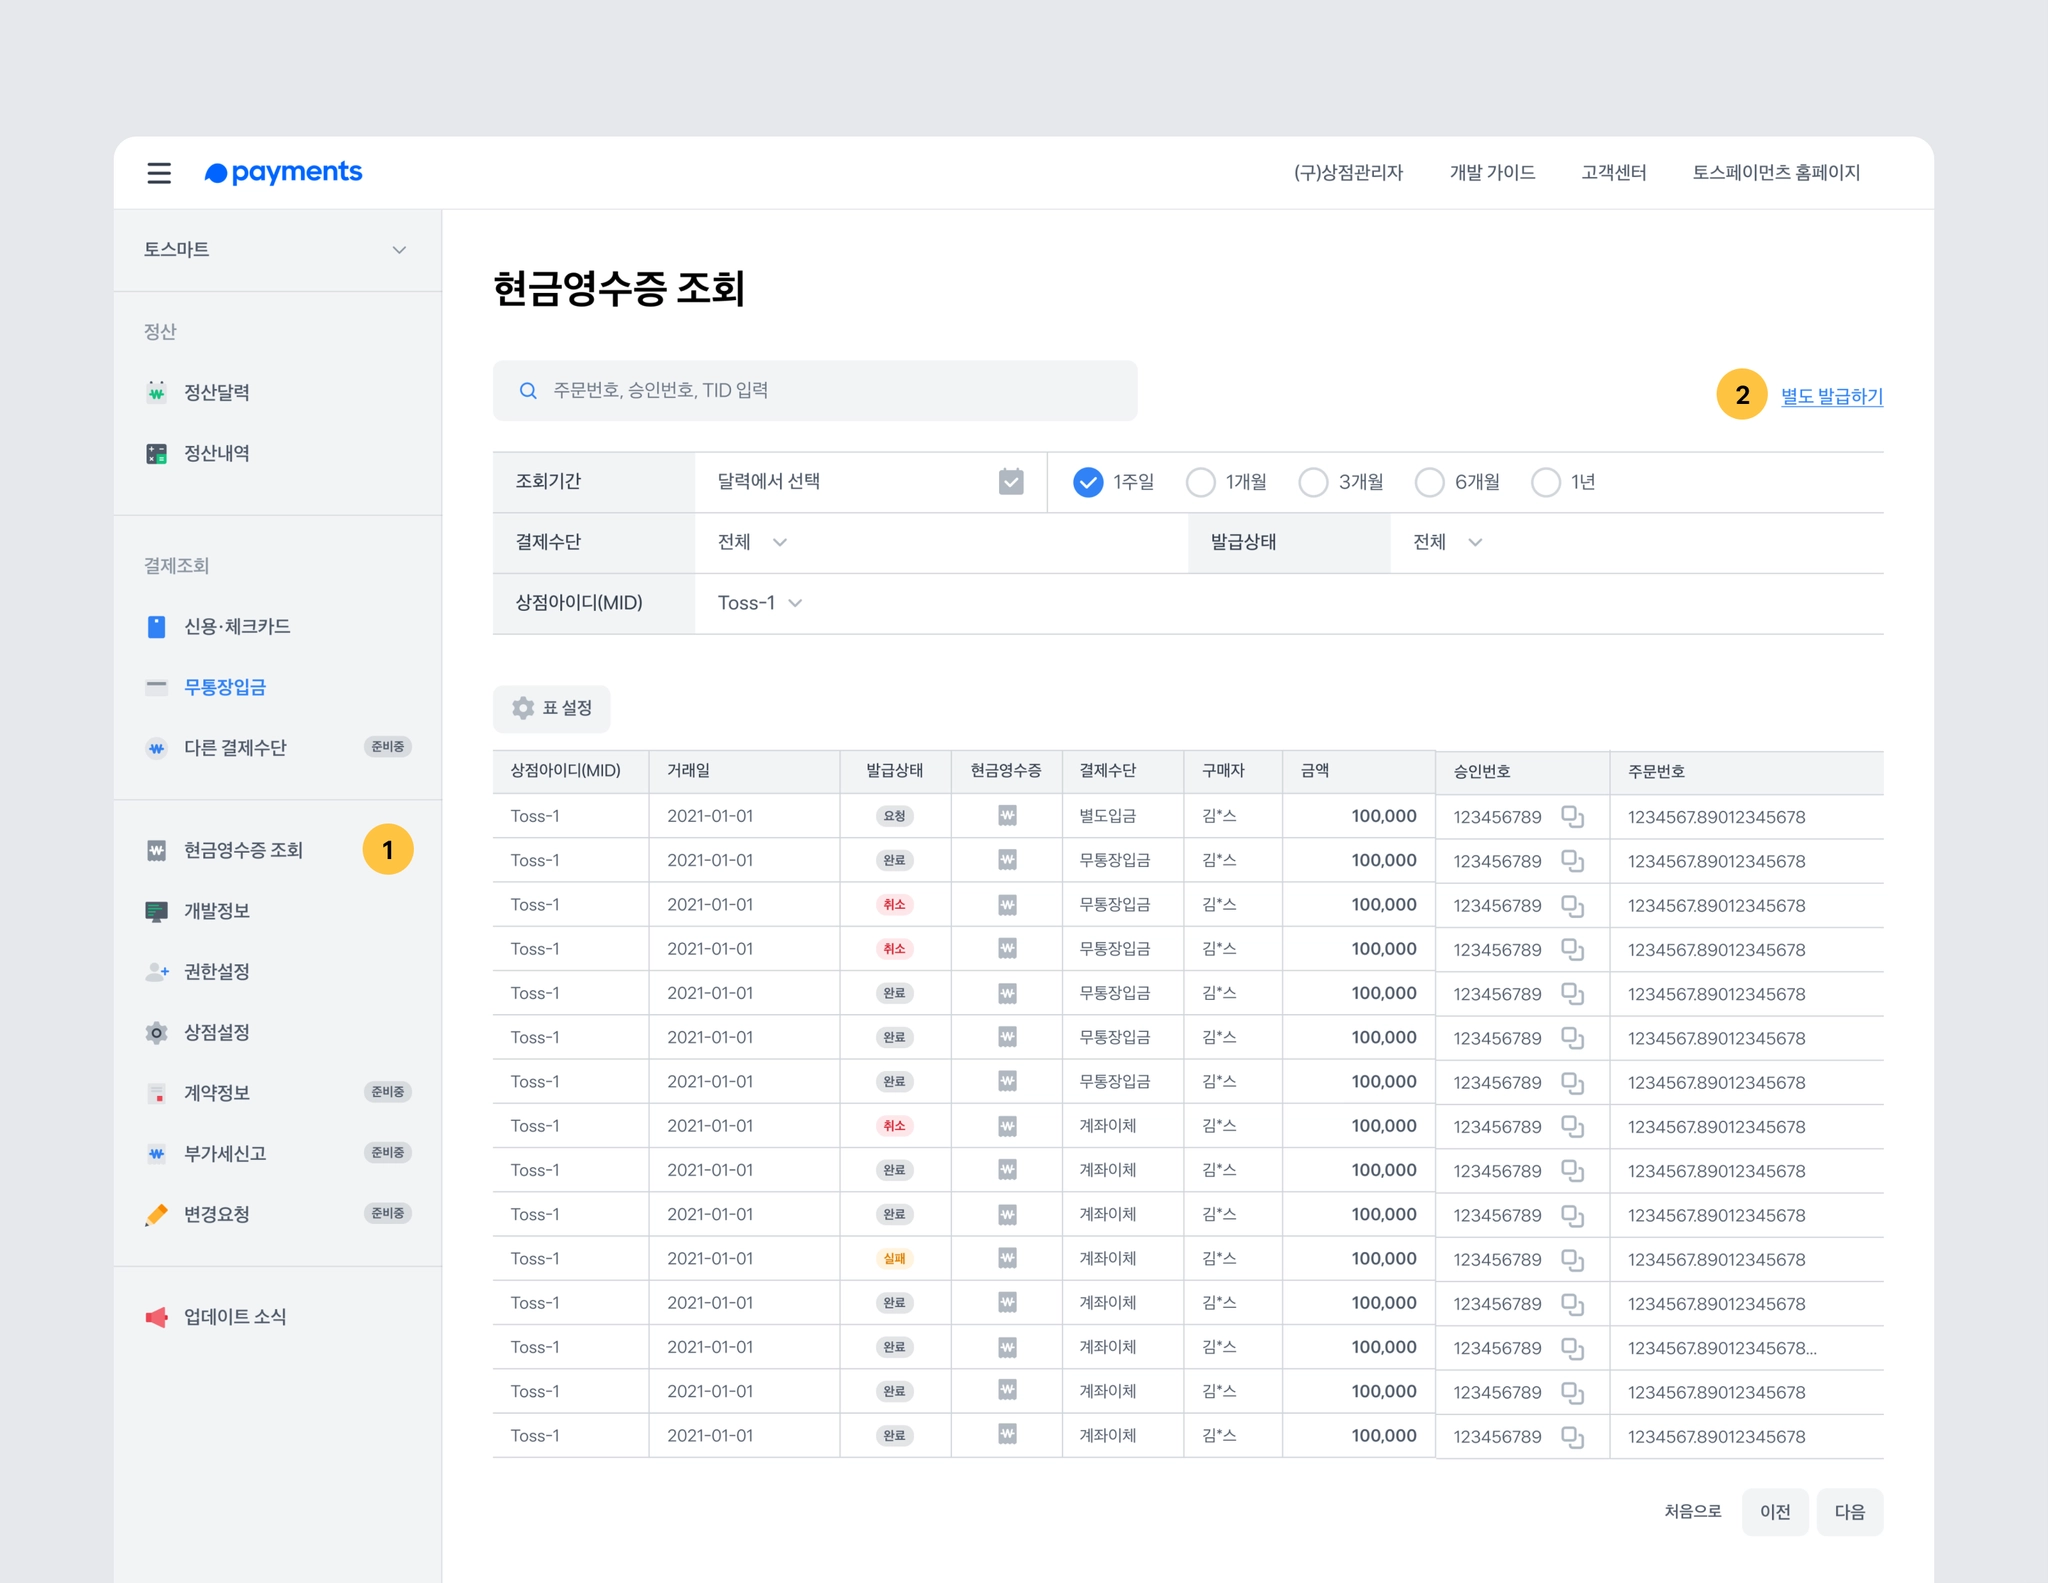The image size is (2048, 1583).
Task: Copy approval number in the first table row
Action: tap(1572, 817)
